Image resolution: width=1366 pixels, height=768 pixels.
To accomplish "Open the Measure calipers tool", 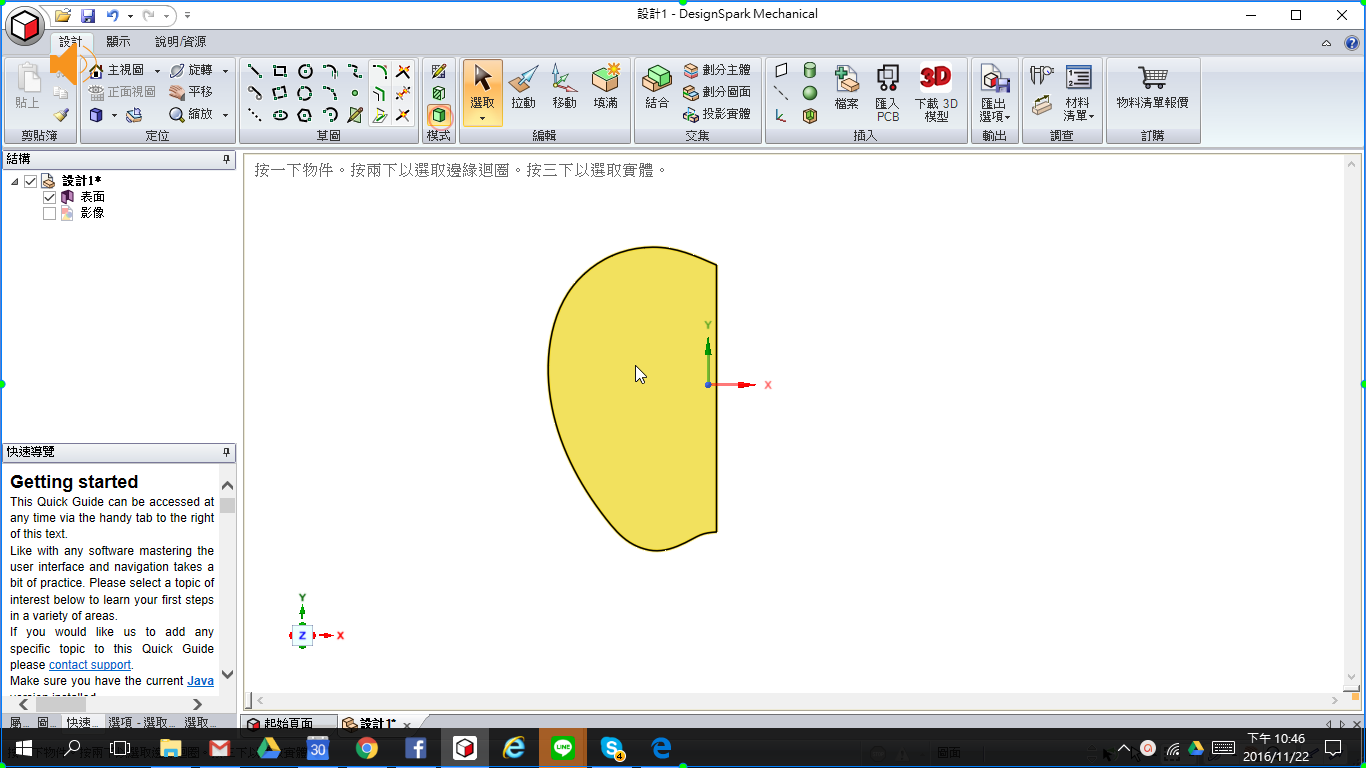I will pos(1042,74).
